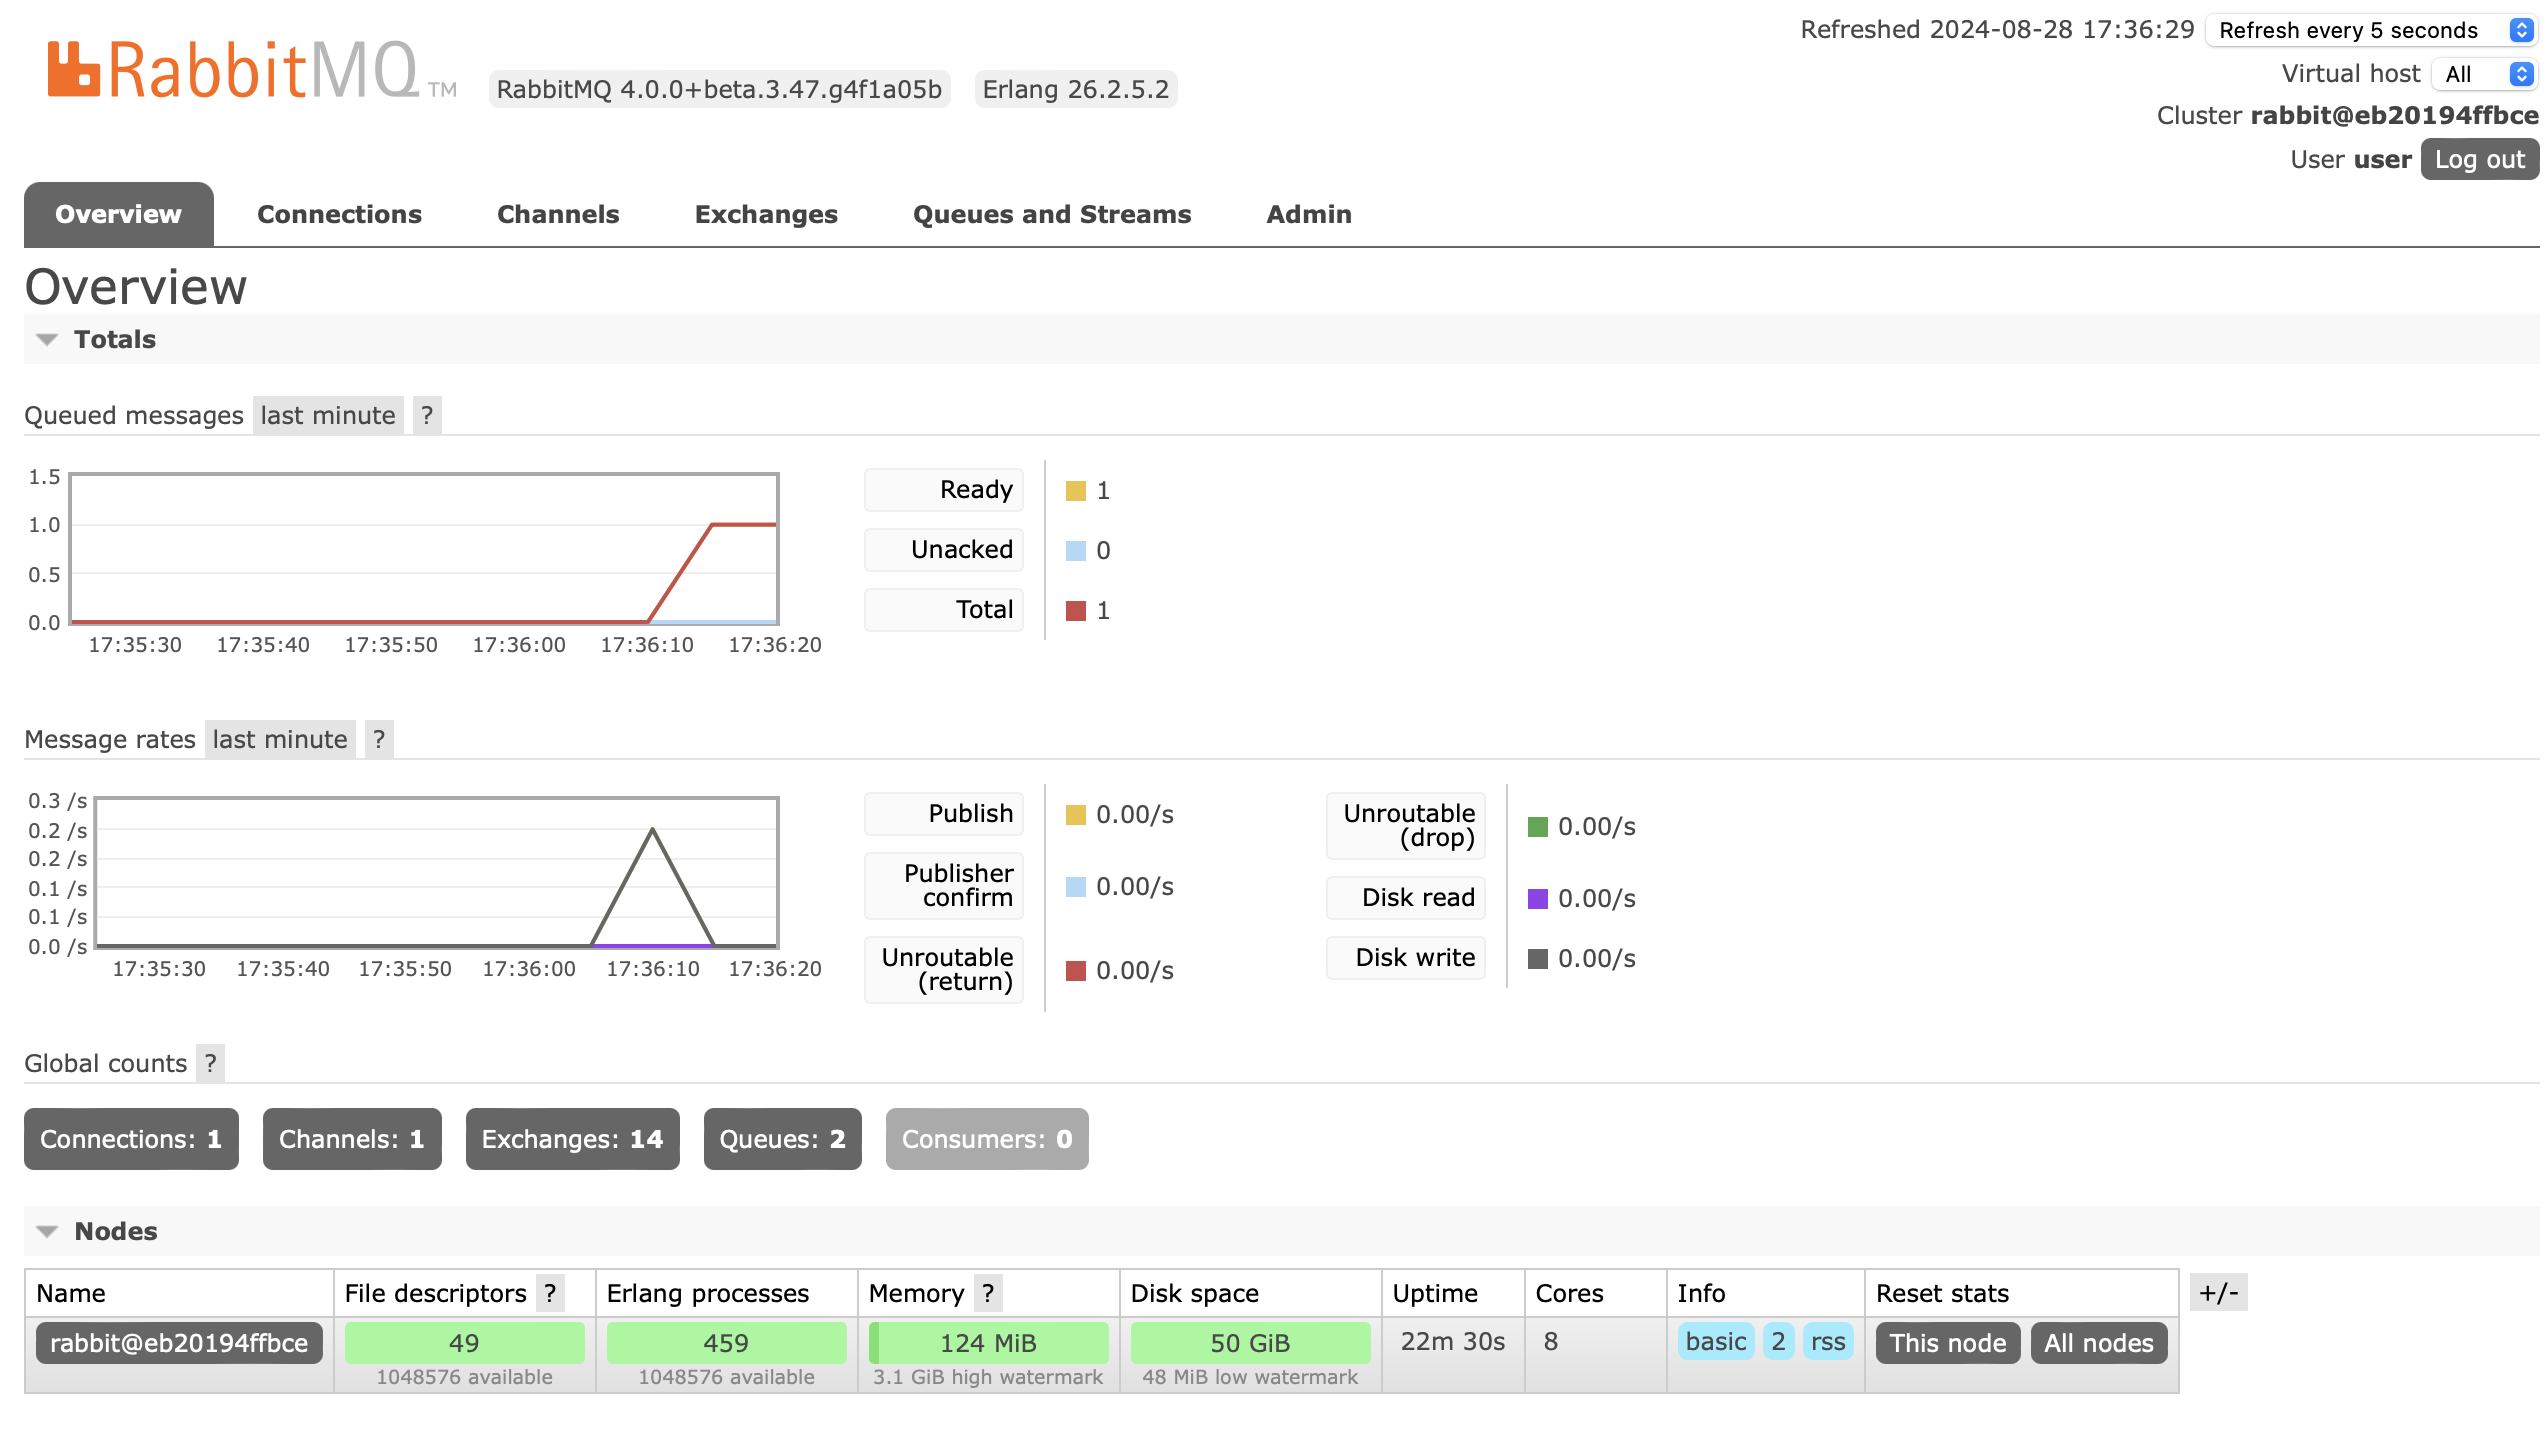Click the Queued messages chart

(424, 549)
